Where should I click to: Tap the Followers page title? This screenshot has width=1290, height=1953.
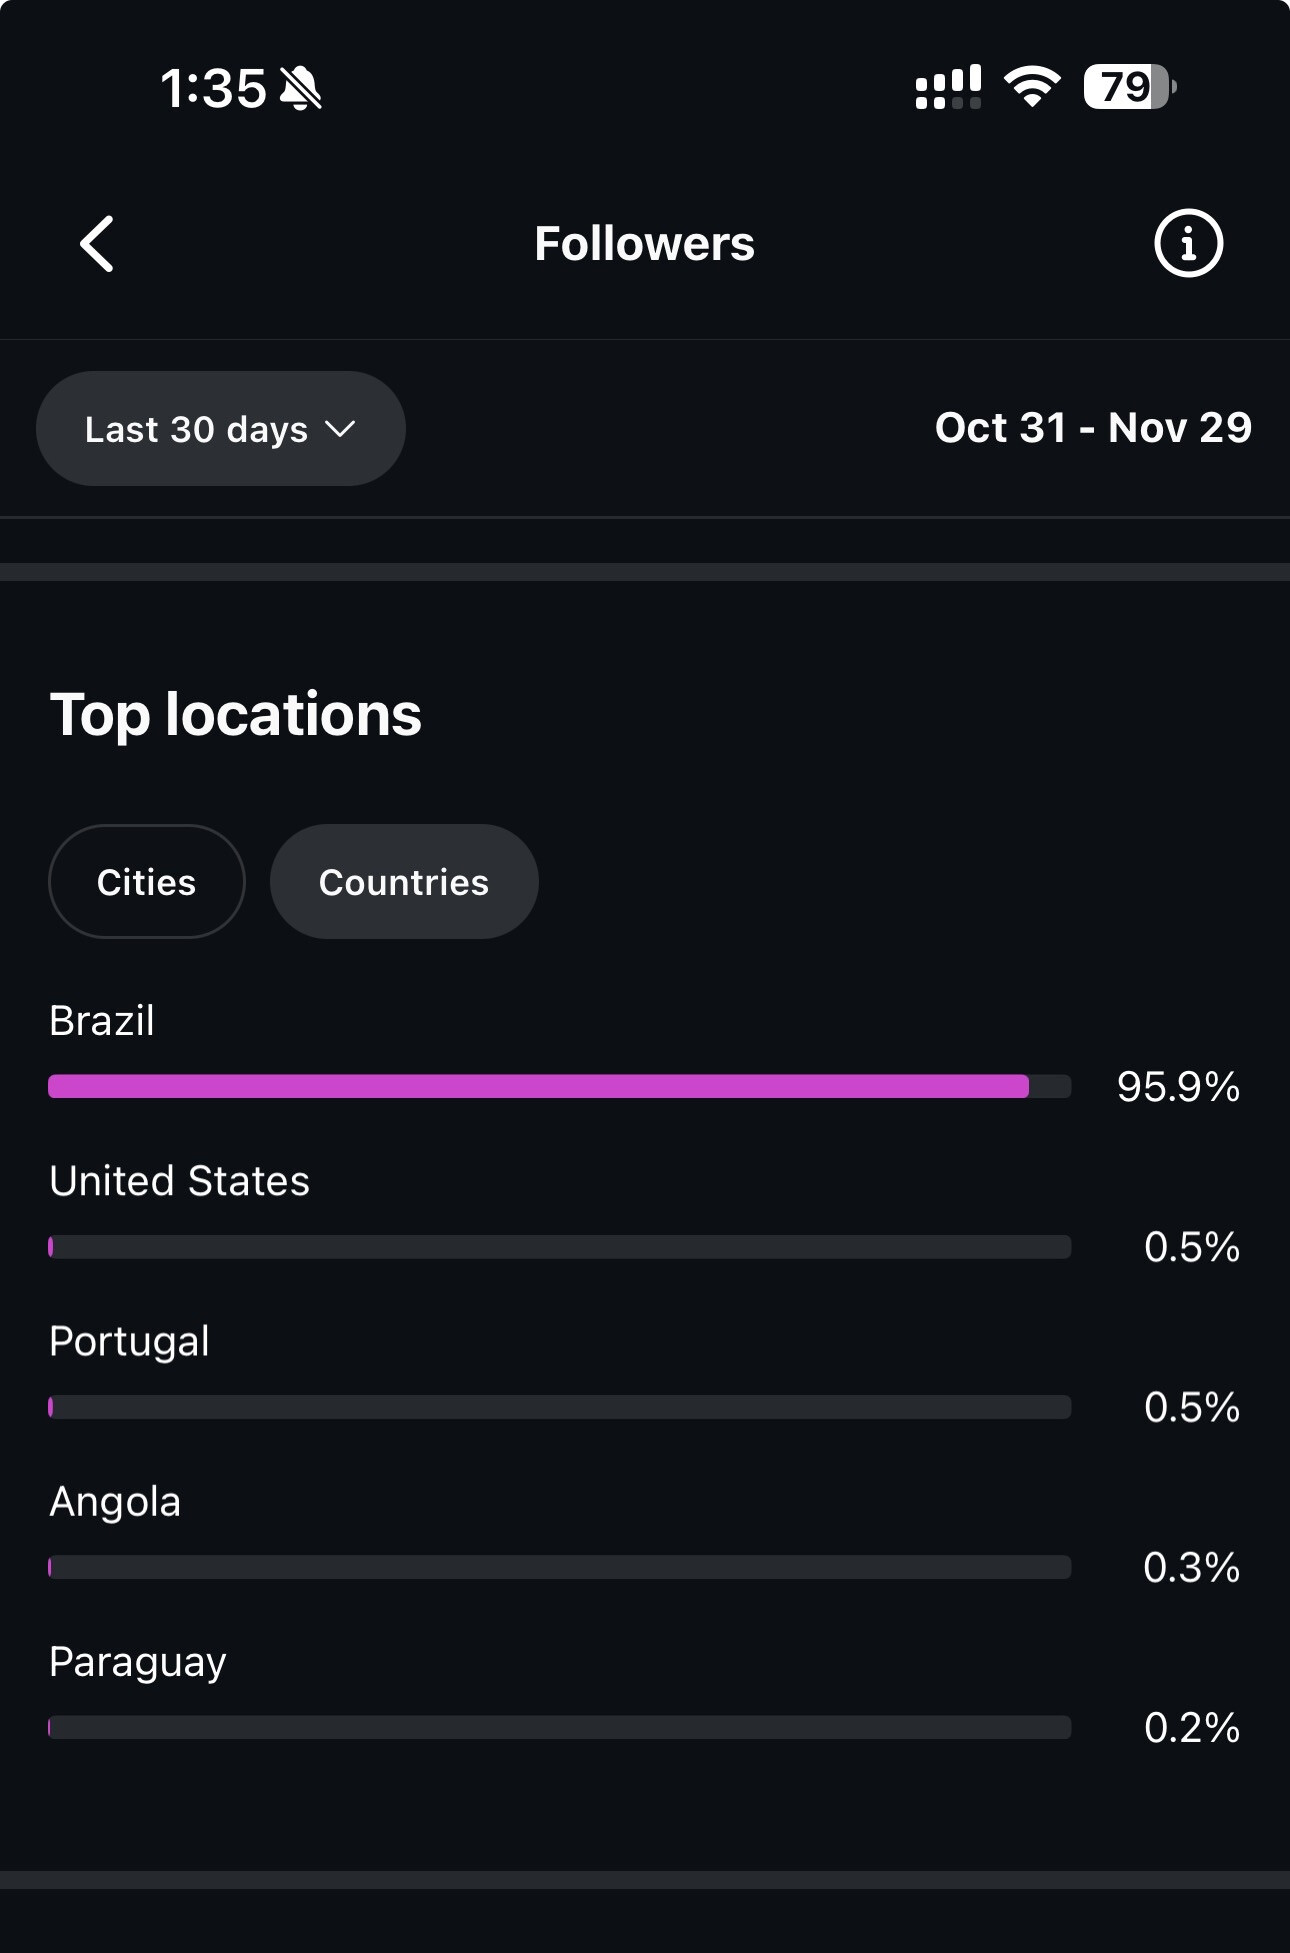coord(644,244)
